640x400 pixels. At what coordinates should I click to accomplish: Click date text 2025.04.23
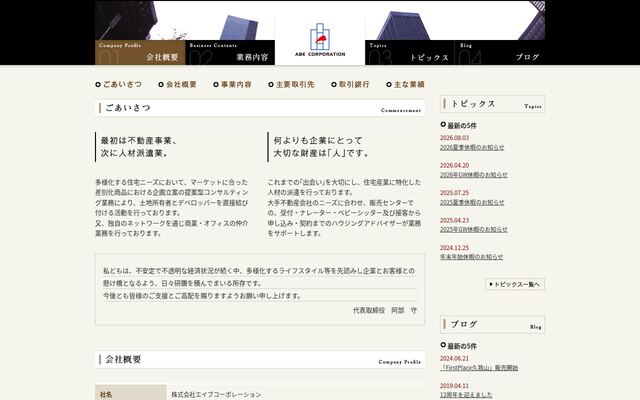pos(454,220)
